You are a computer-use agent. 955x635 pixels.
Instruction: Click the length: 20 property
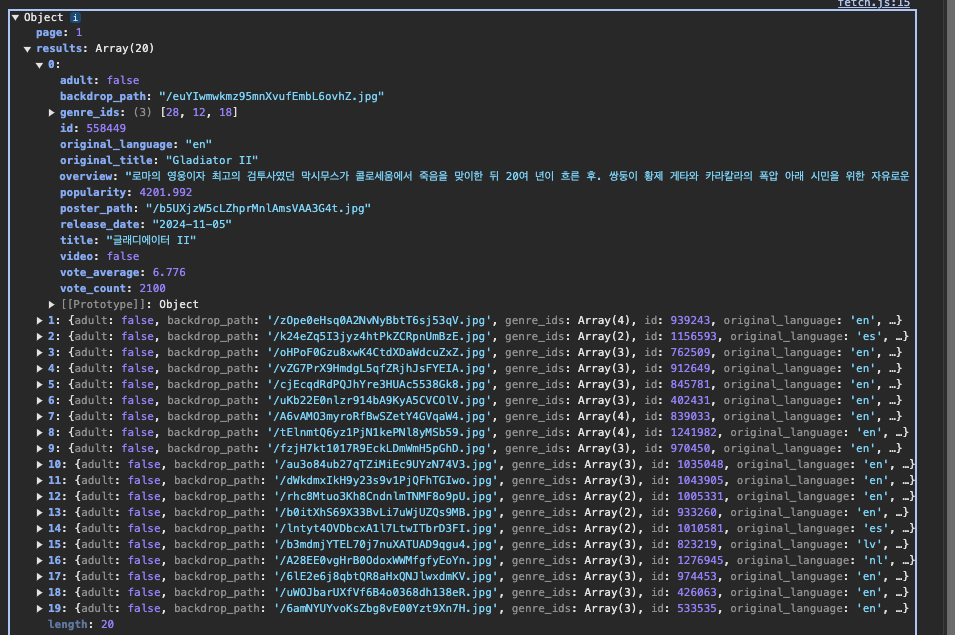point(81,625)
